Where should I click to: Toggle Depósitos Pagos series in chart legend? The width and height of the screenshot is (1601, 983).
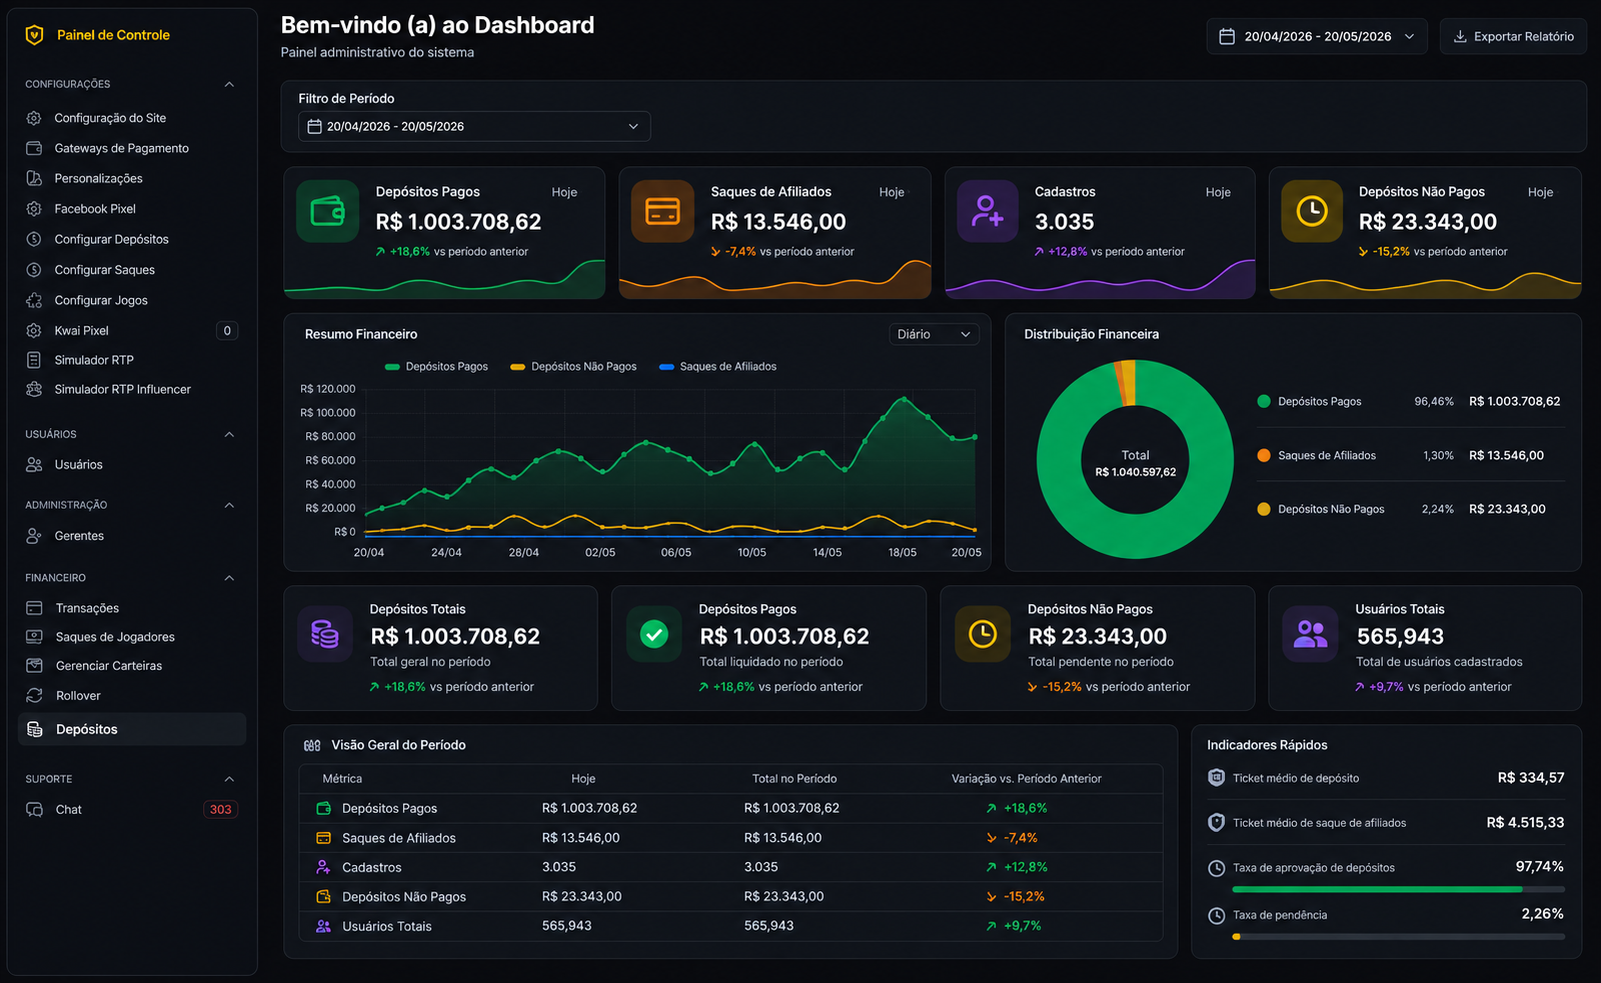pos(437,367)
